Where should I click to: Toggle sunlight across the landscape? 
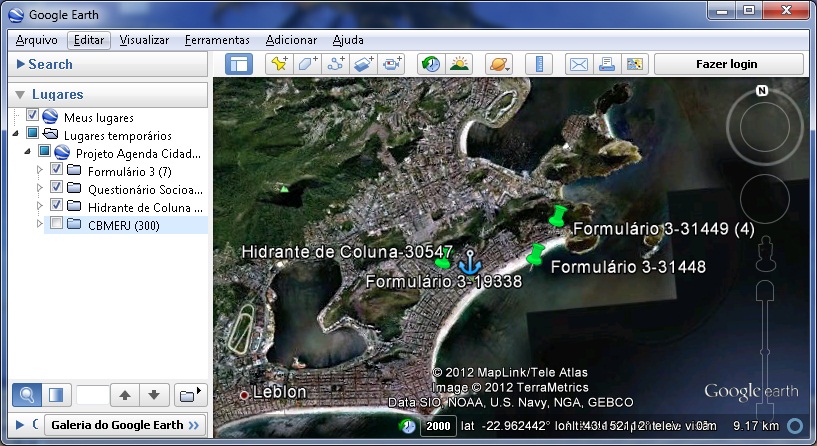tap(459, 64)
